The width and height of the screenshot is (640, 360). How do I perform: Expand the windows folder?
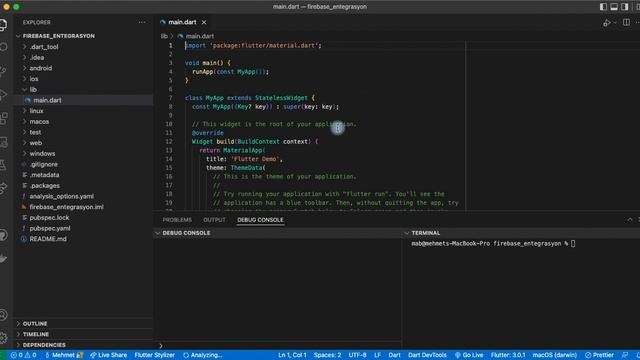click(x=42, y=153)
